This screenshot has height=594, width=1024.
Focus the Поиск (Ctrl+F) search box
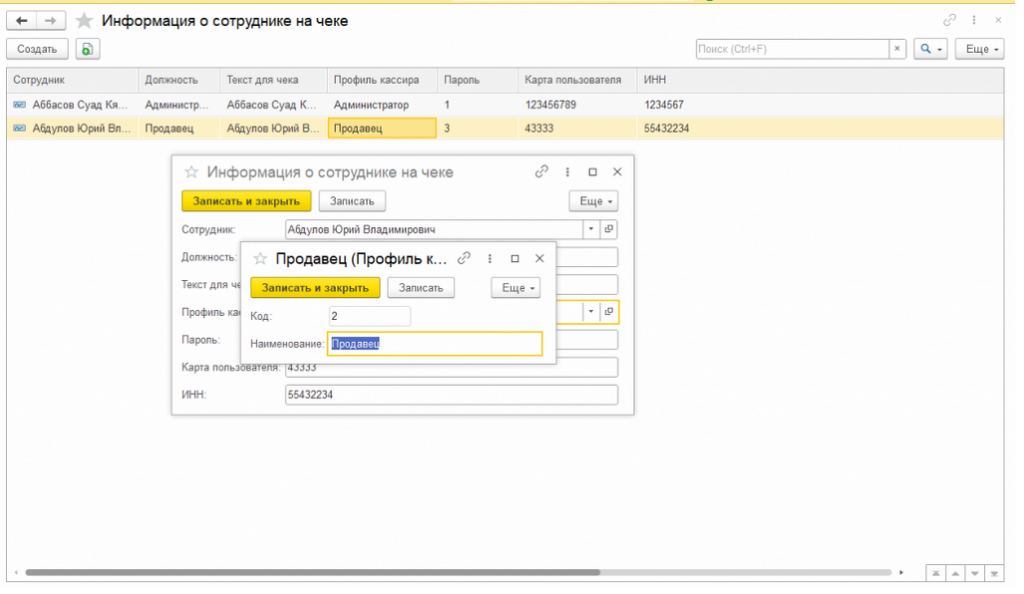click(792, 49)
